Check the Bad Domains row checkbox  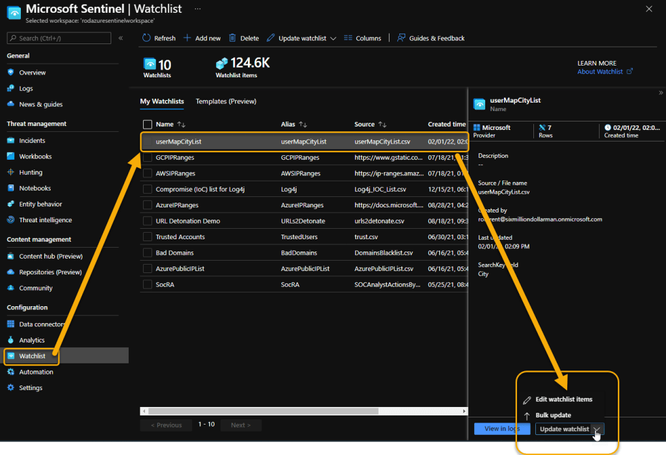147,253
